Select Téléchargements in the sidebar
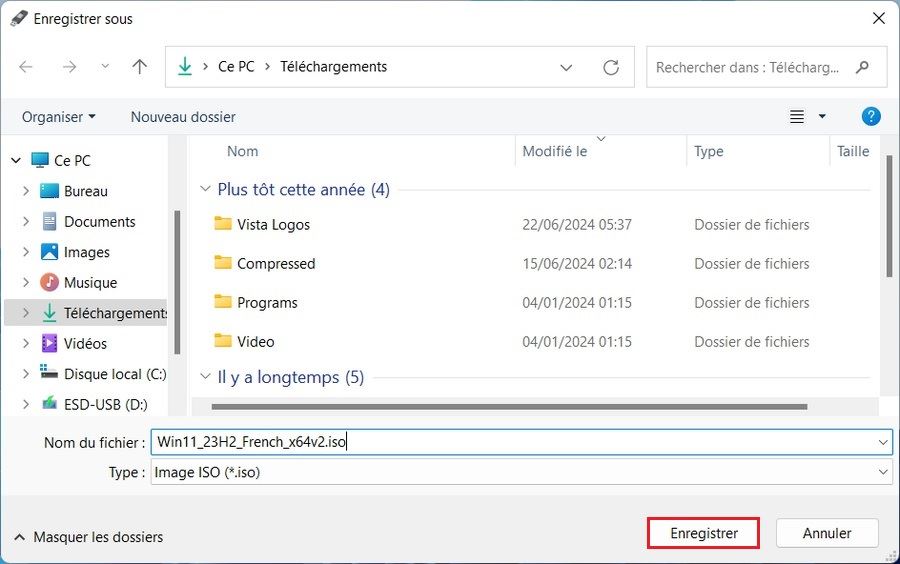Image resolution: width=900 pixels, height=564 pixels. tap(86, 313)
